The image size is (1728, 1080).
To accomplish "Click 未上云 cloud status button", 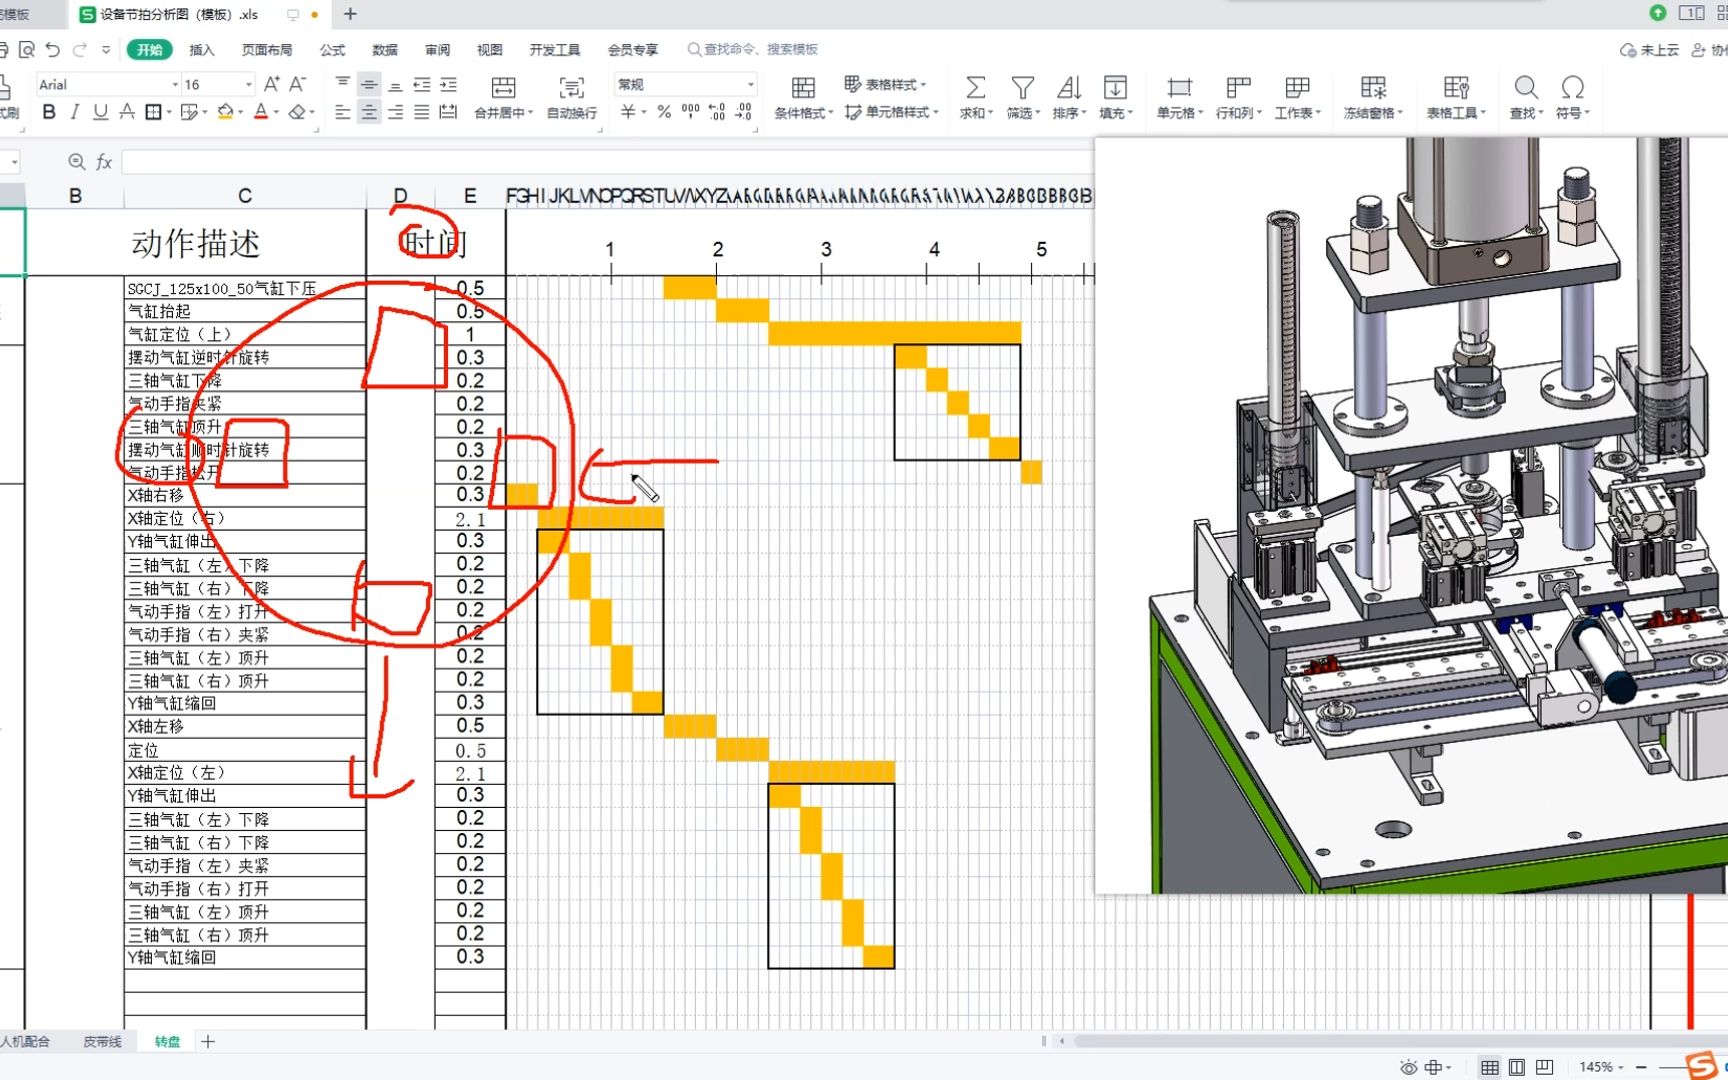I will click(1649, 50).
